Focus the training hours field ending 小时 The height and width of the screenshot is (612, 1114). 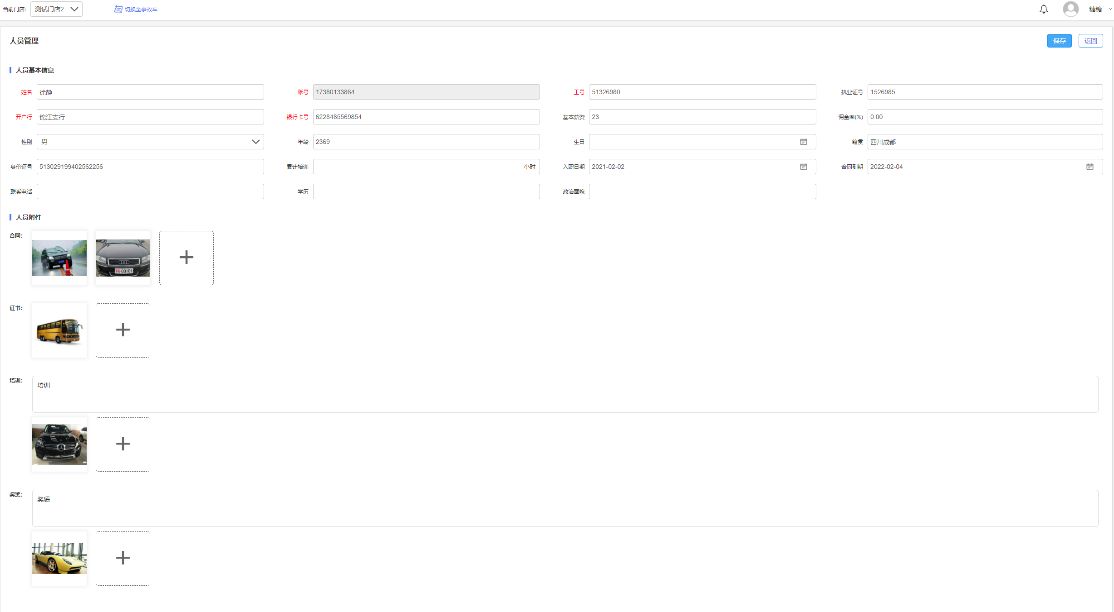(x=426, y=166)
